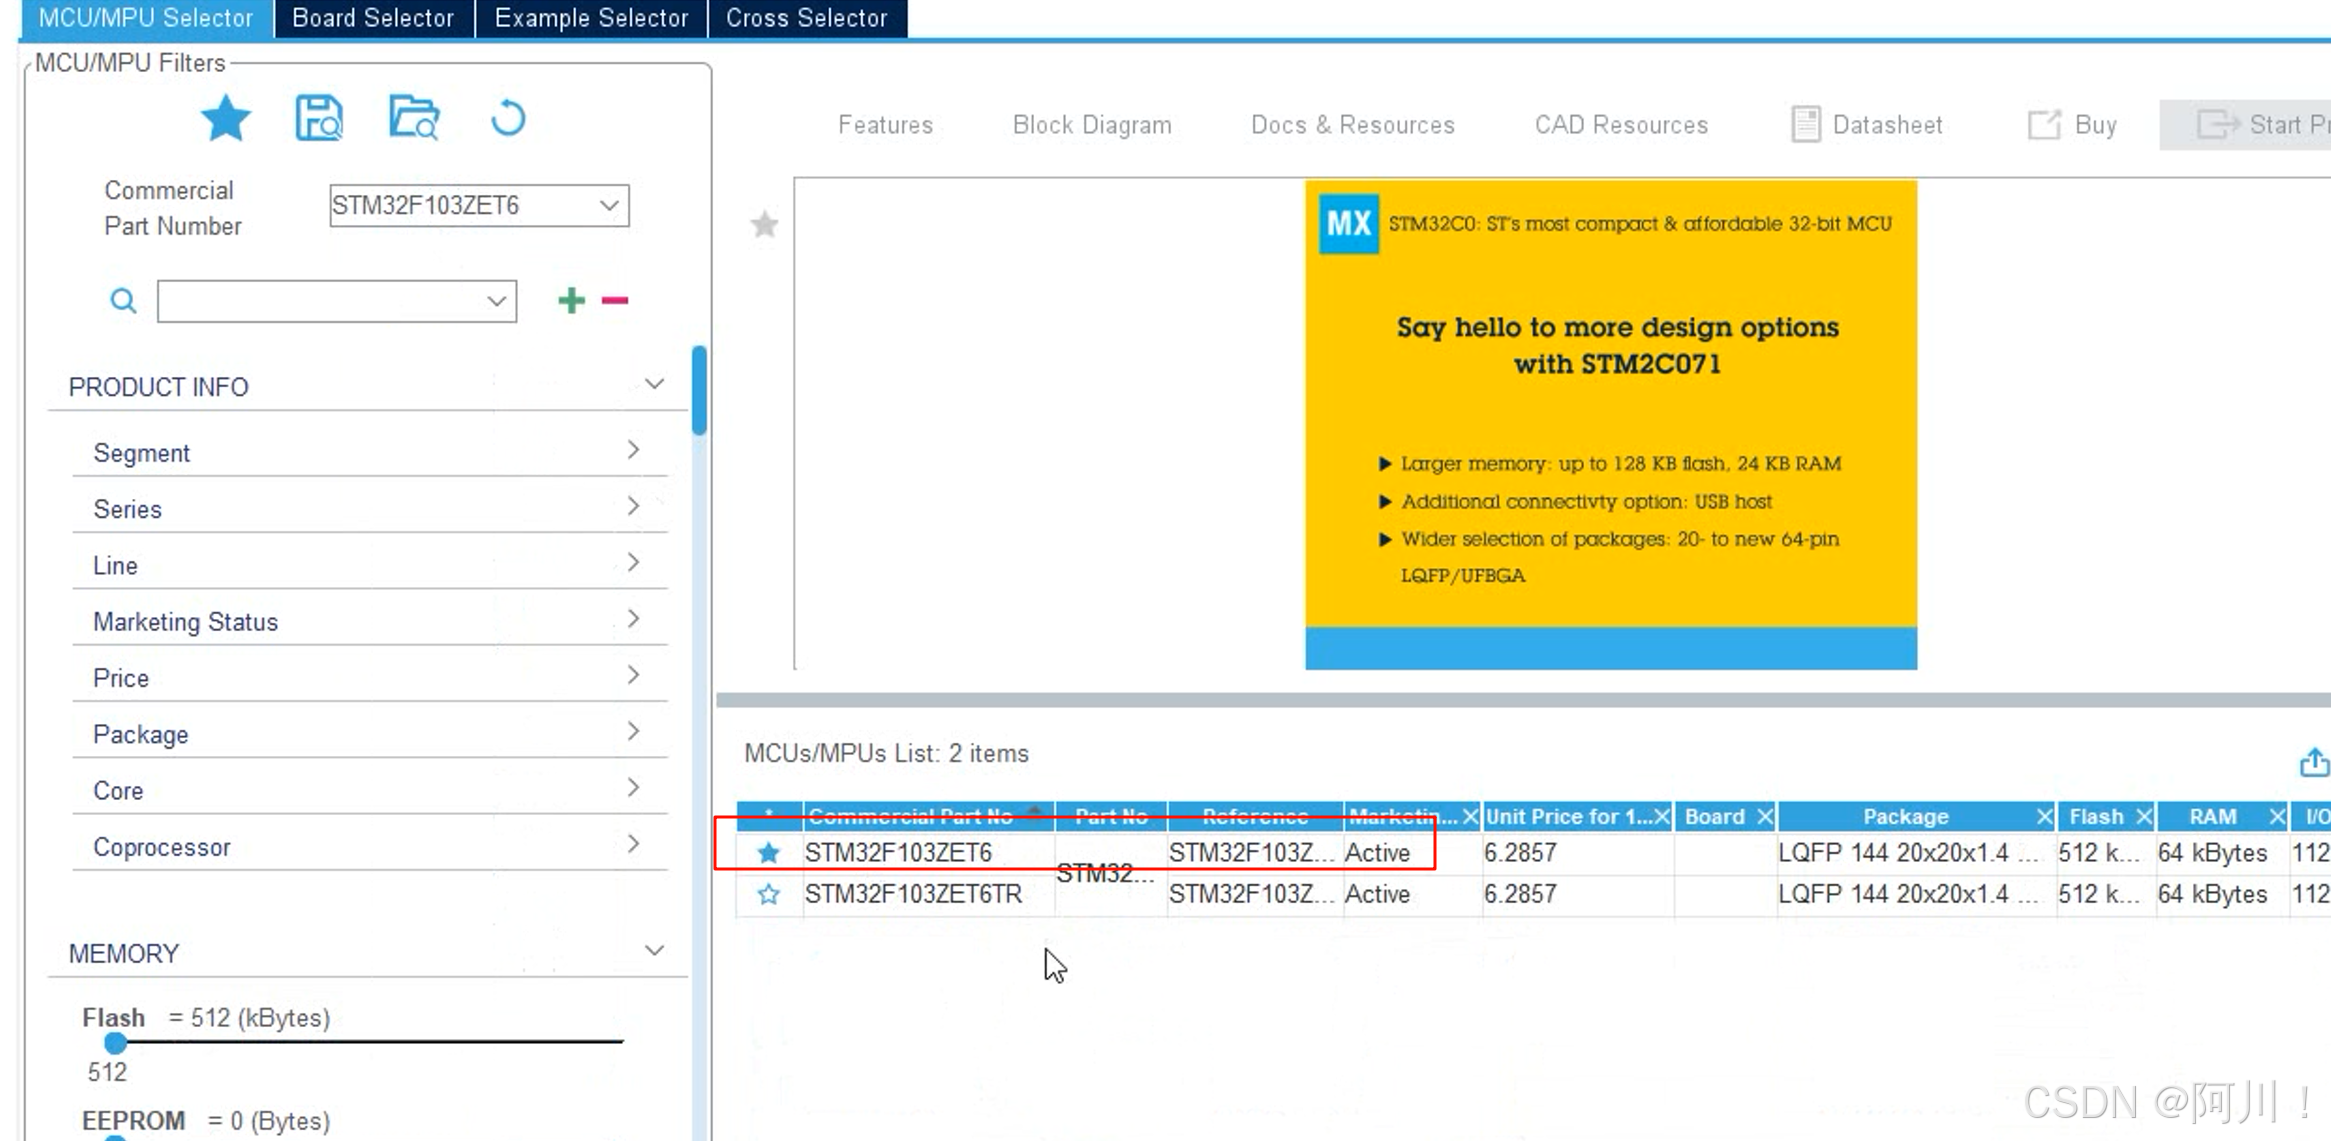
Task: Expand the Series filter
Action: [x=633, y=507]
